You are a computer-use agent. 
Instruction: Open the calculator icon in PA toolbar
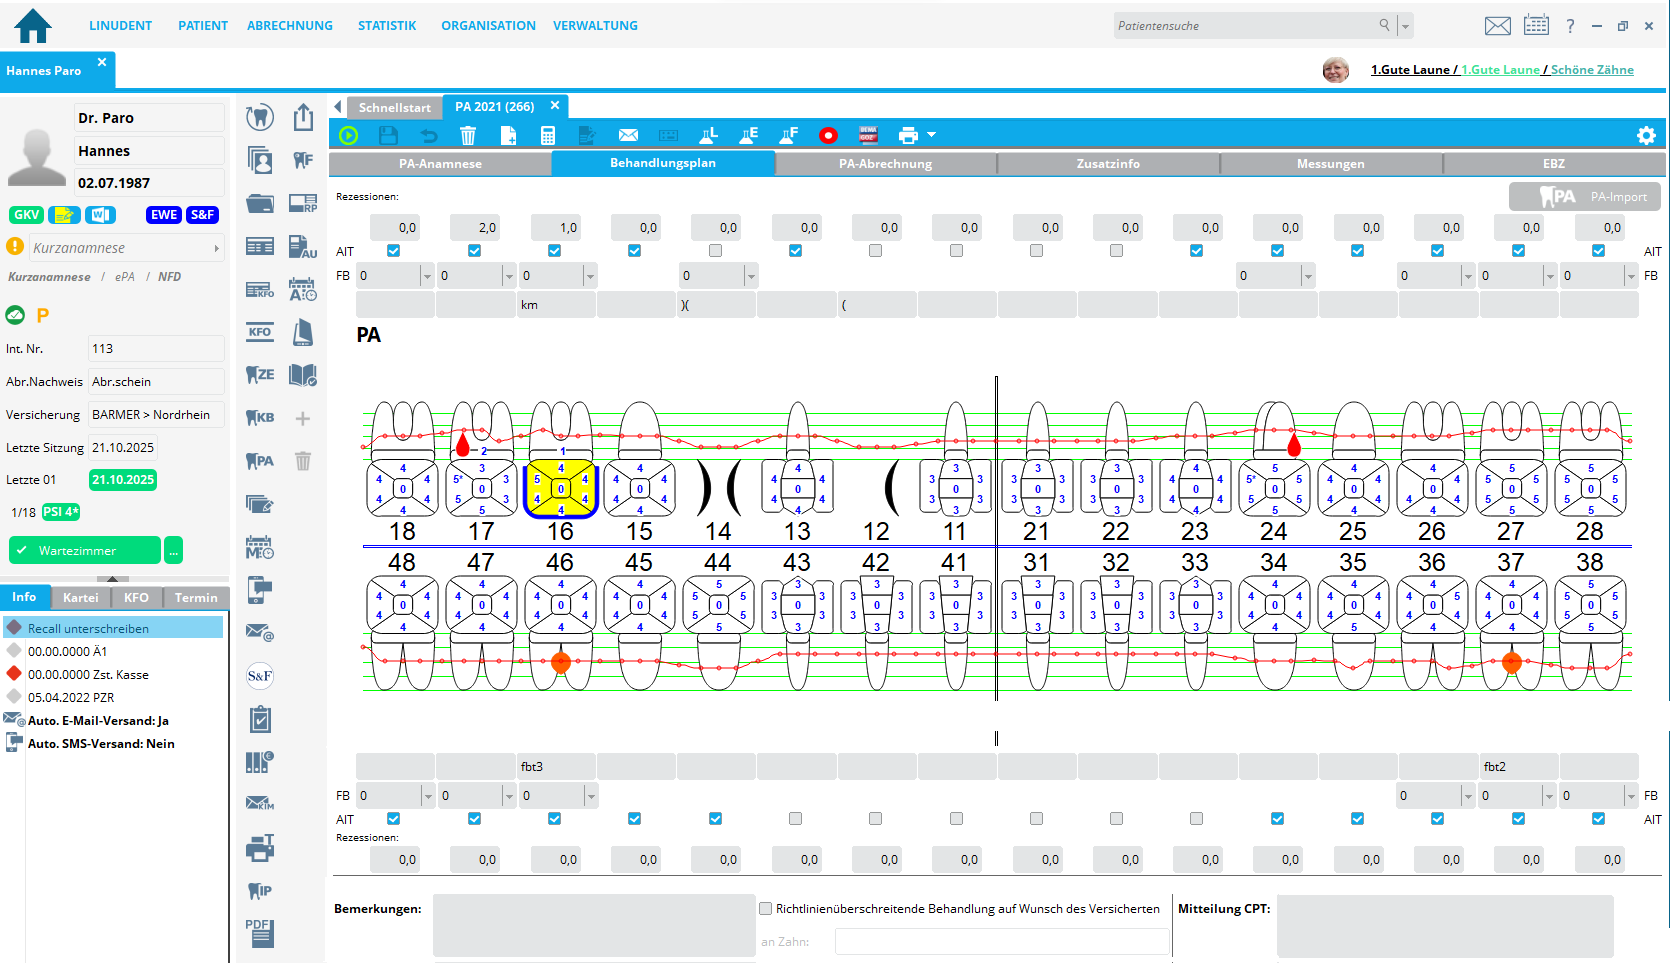pos(547,135)
